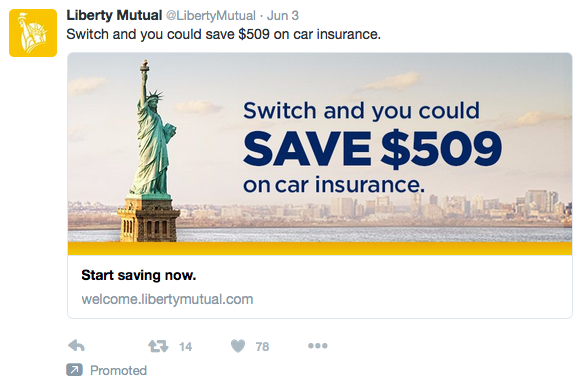
Task: Click the retweet count 14
Action: pyautogui.click(x=185, y=346)
